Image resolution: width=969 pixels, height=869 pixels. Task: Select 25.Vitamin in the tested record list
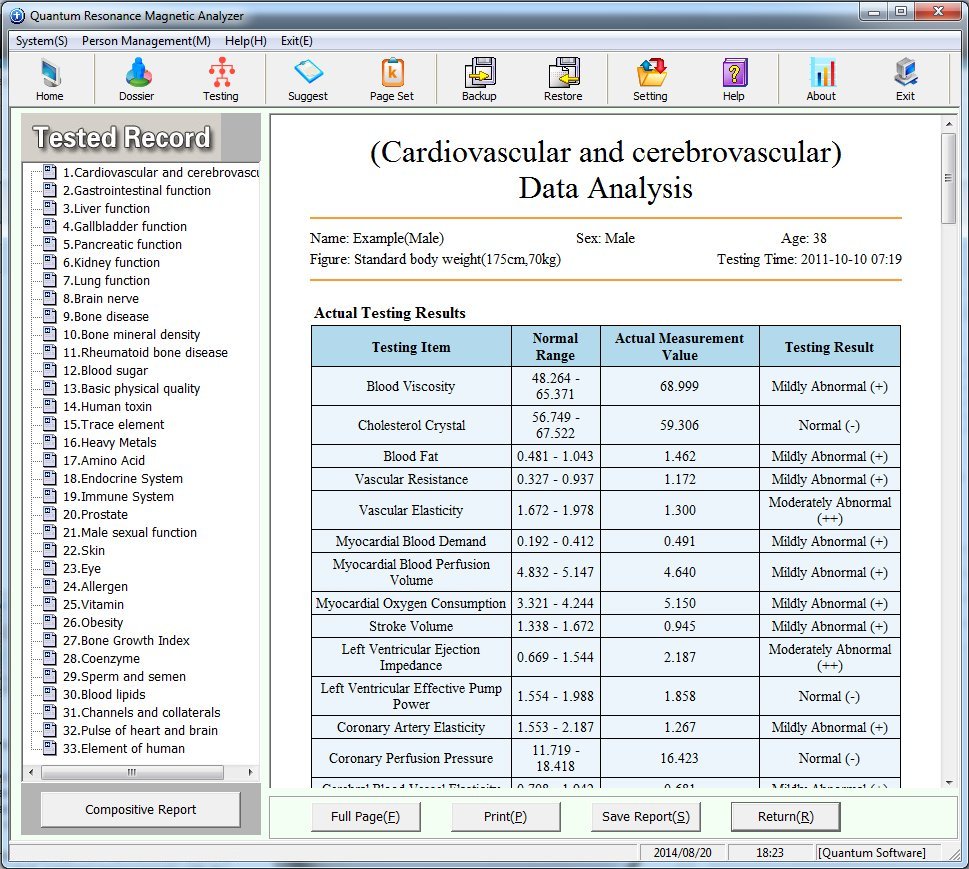pyautogui.click(x=93, y=605)
